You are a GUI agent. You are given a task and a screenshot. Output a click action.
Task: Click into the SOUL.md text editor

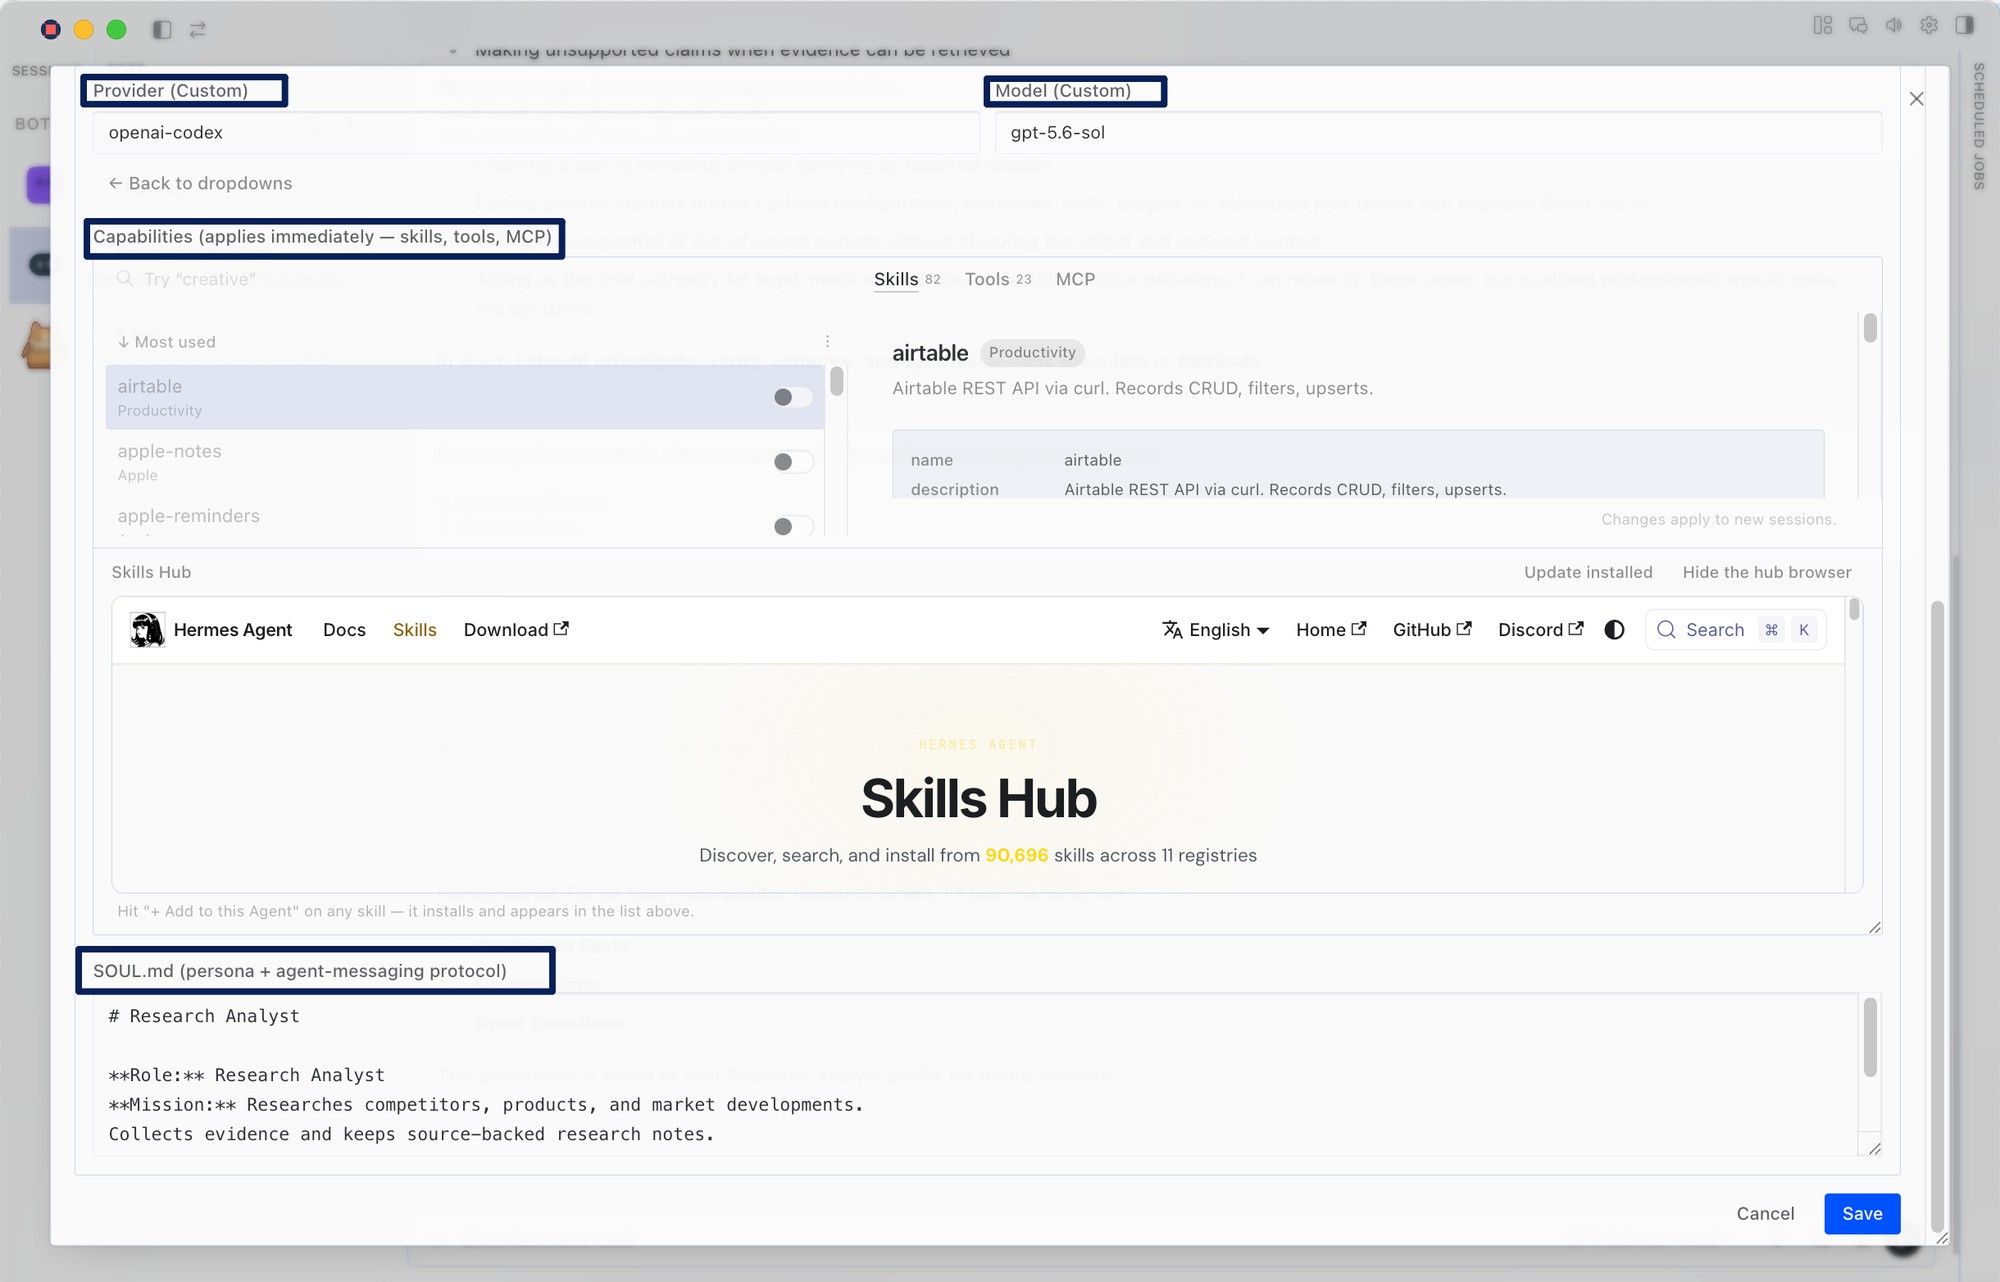point(975,1075)
